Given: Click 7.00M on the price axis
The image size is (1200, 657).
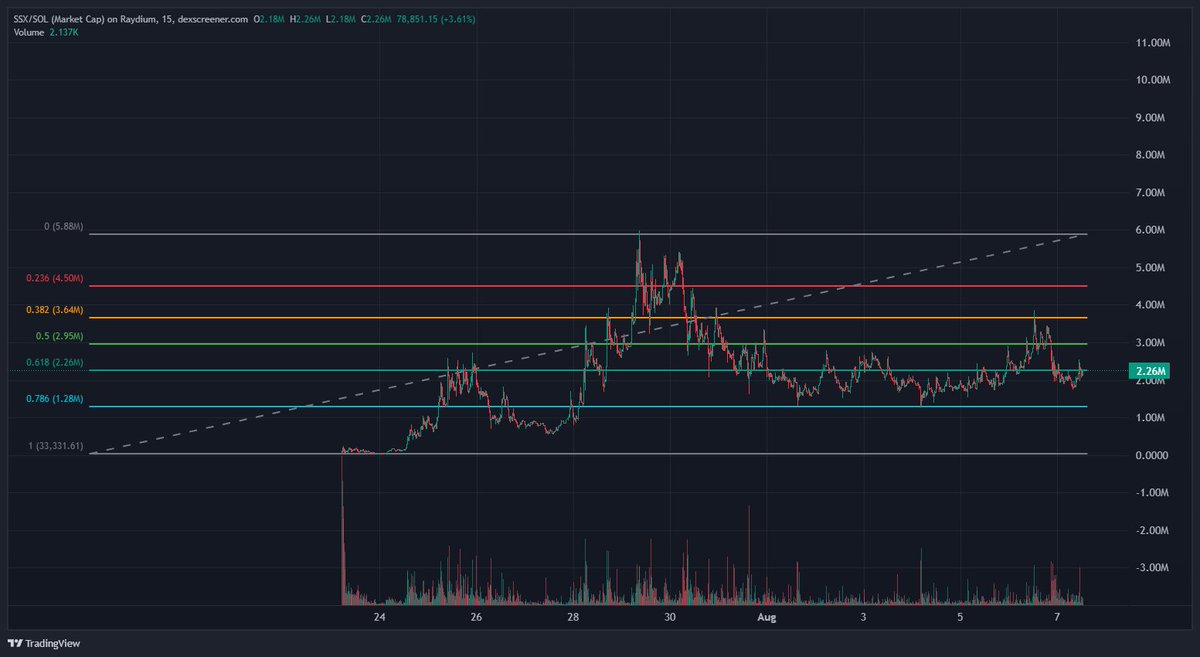Looking at the screenshot, I should tap(1149, 193).
